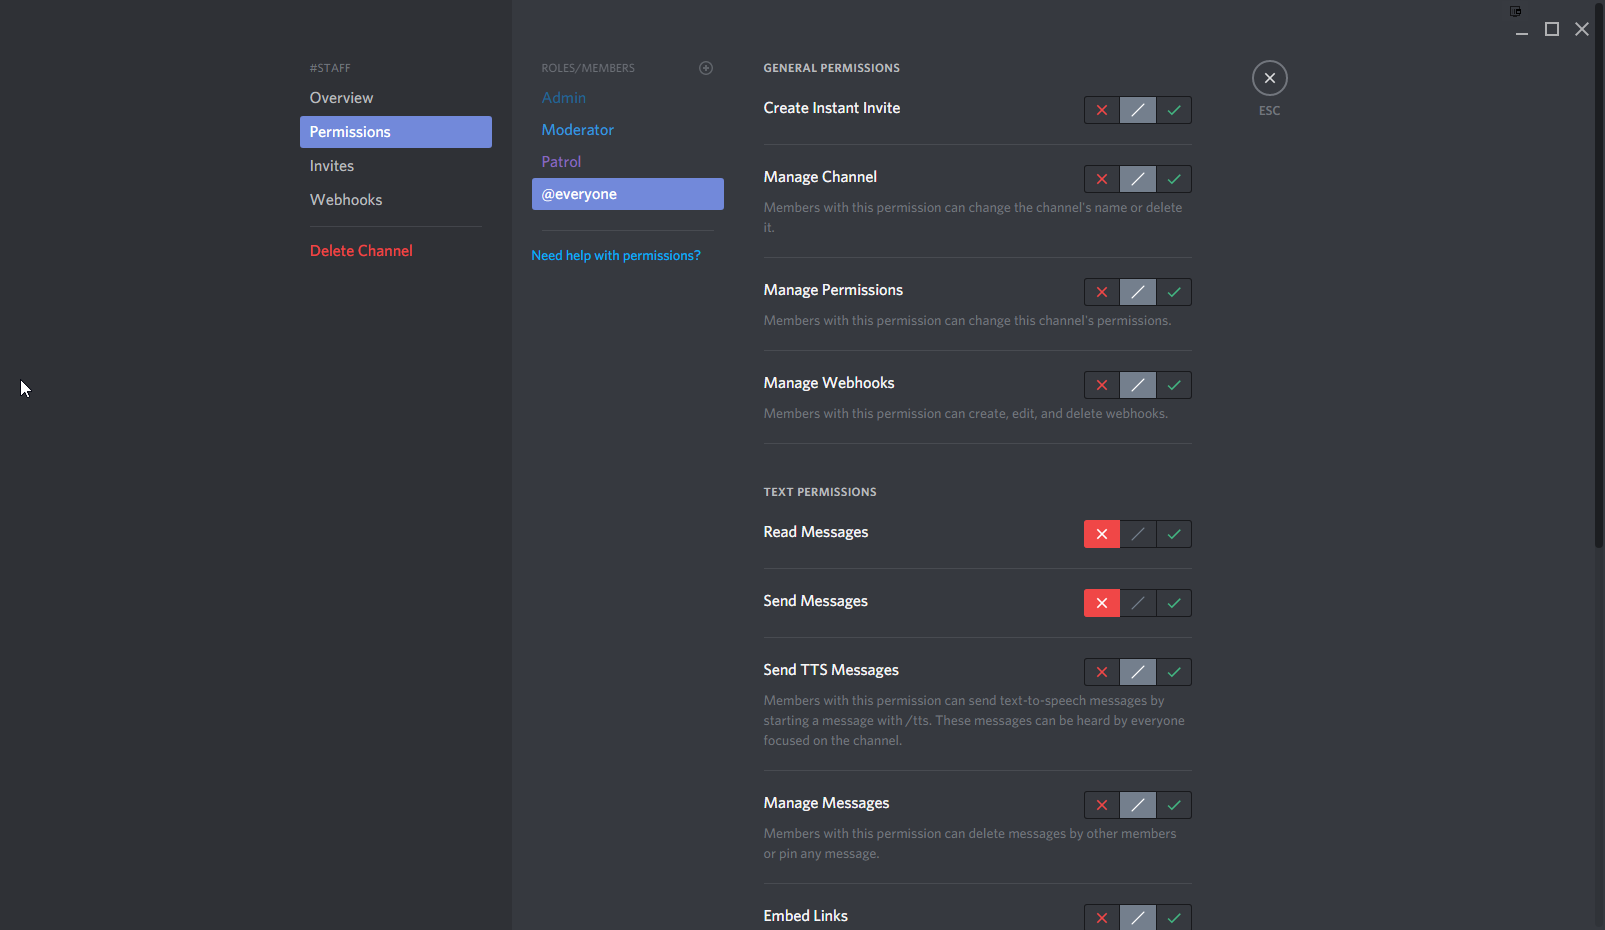Allow Send Messages with green check
The height and width of the screenshot is (930, 1605).
(x=1174, y=603)
